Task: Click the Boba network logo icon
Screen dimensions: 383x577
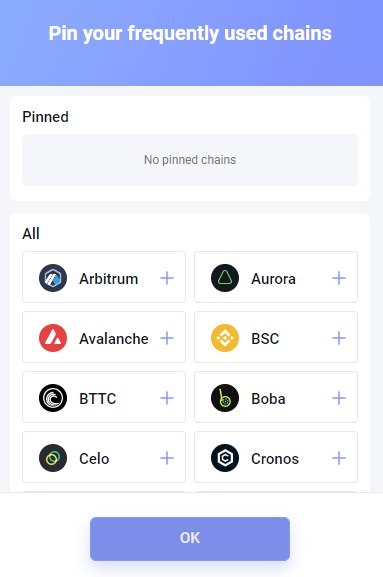Action: tap(225, 398)
